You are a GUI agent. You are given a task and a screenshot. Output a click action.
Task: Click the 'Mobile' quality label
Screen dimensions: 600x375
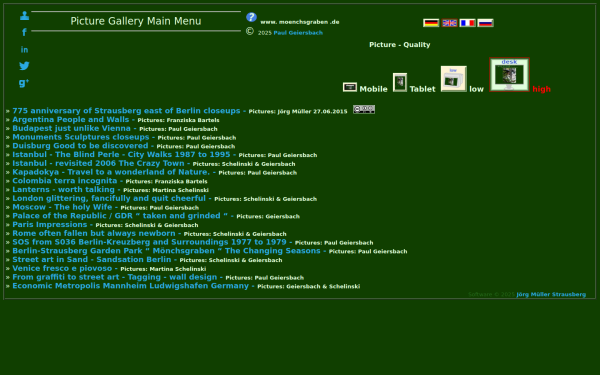373,89
